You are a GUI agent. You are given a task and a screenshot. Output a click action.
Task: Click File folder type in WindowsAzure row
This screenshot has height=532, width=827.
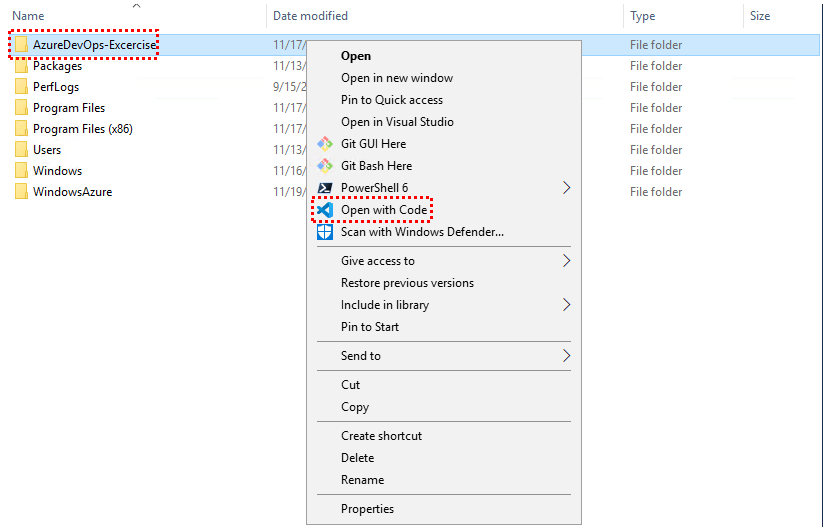(x=656, y=192)
